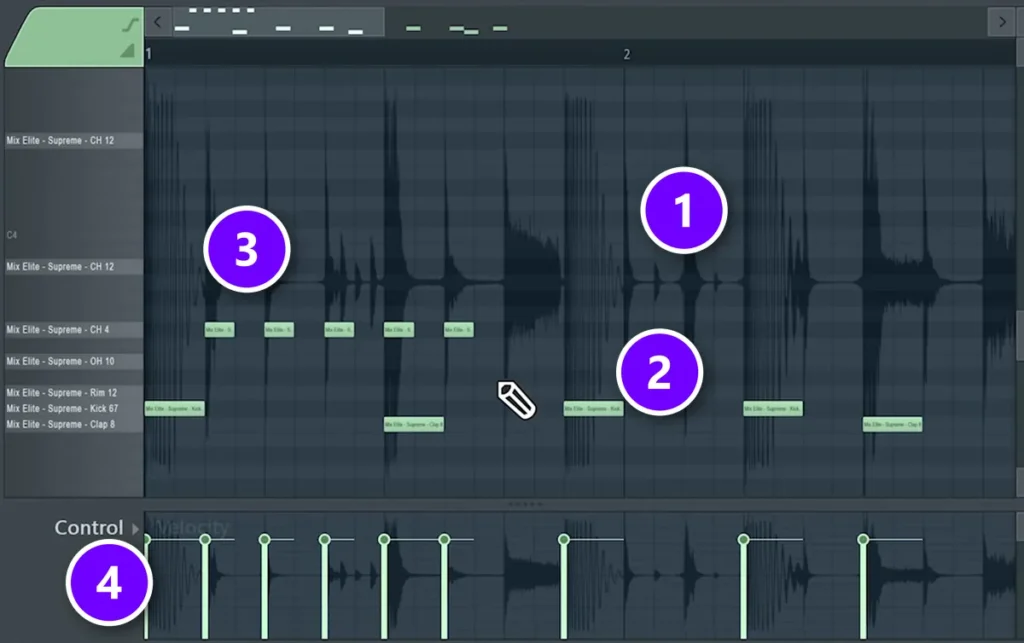Open the Control lane dropdown arrow

point(135,528)
